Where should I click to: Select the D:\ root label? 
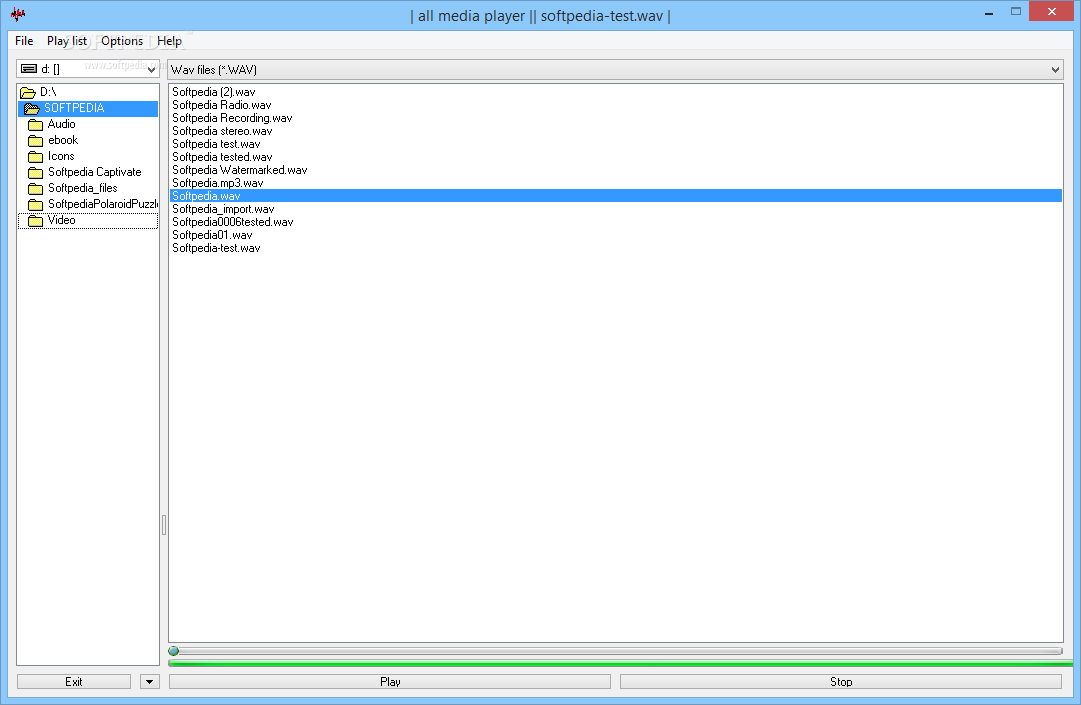[48, 92]
